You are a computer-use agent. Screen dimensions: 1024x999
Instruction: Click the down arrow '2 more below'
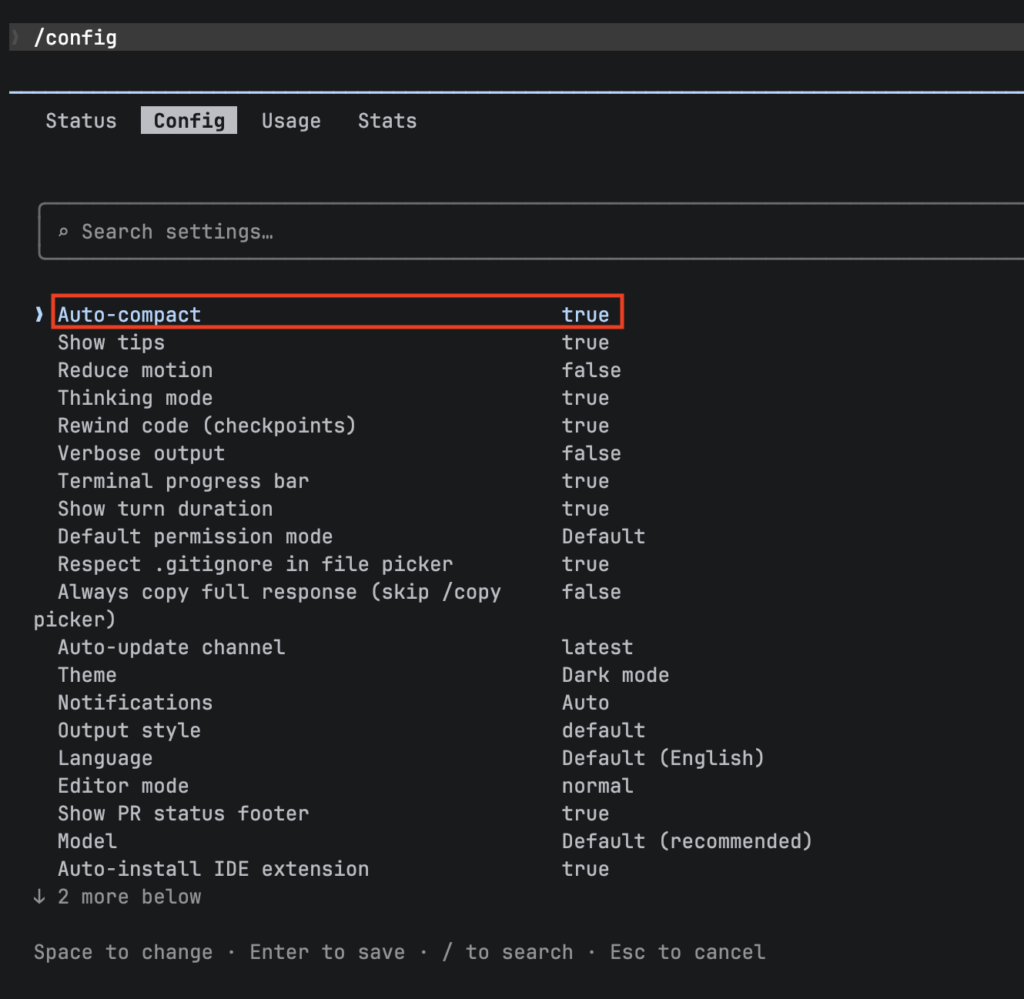(x=40, y=896)
